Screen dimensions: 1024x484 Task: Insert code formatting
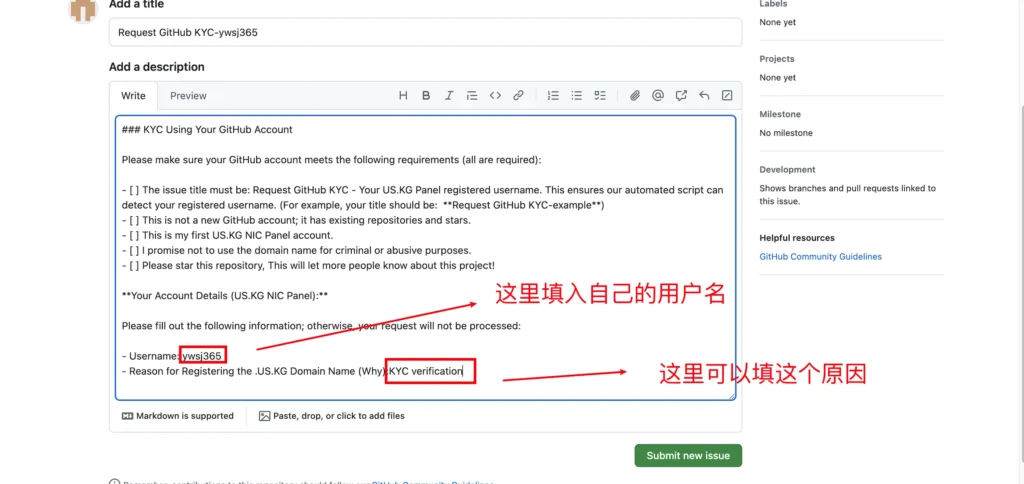click(x=495, y=96)
